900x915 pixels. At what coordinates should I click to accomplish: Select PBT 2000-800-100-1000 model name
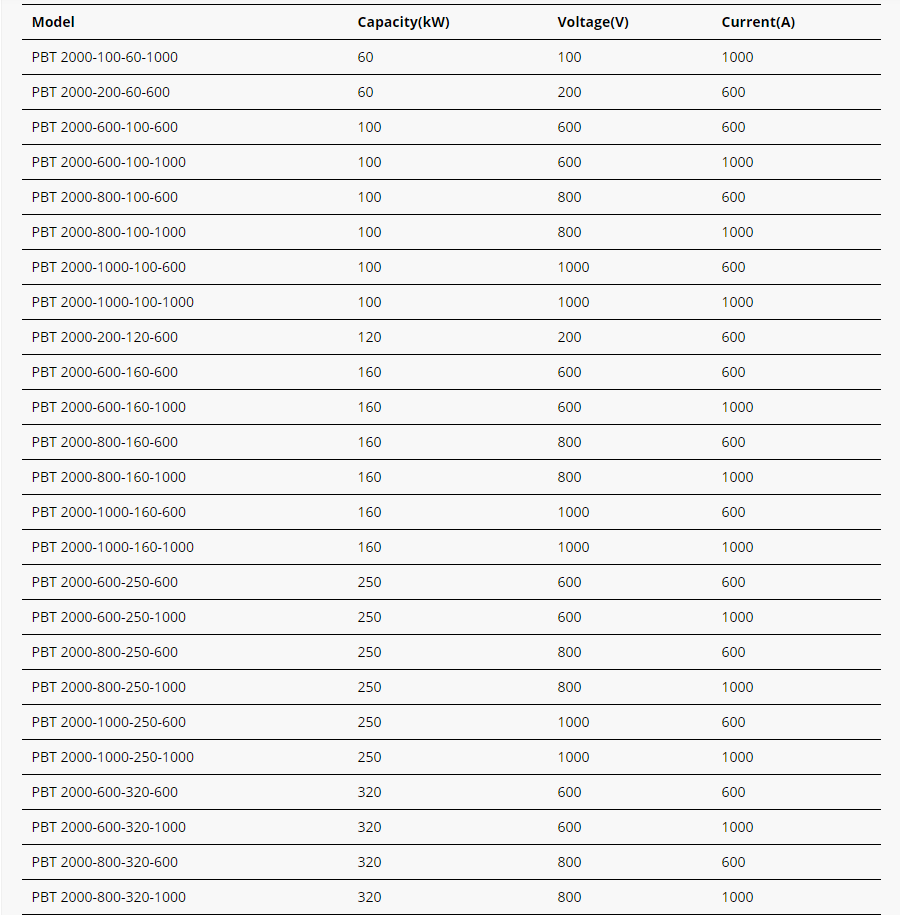point(109,232)
